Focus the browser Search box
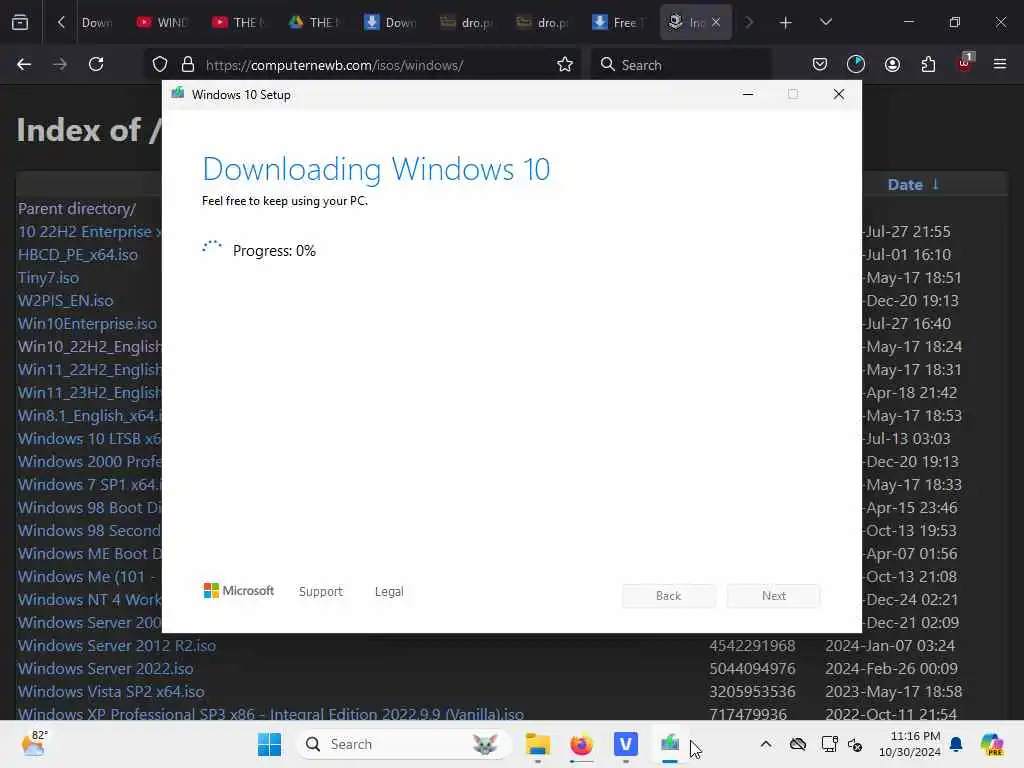The height and width of the screenshot is (768, 1024). click(x=680, y=65)
